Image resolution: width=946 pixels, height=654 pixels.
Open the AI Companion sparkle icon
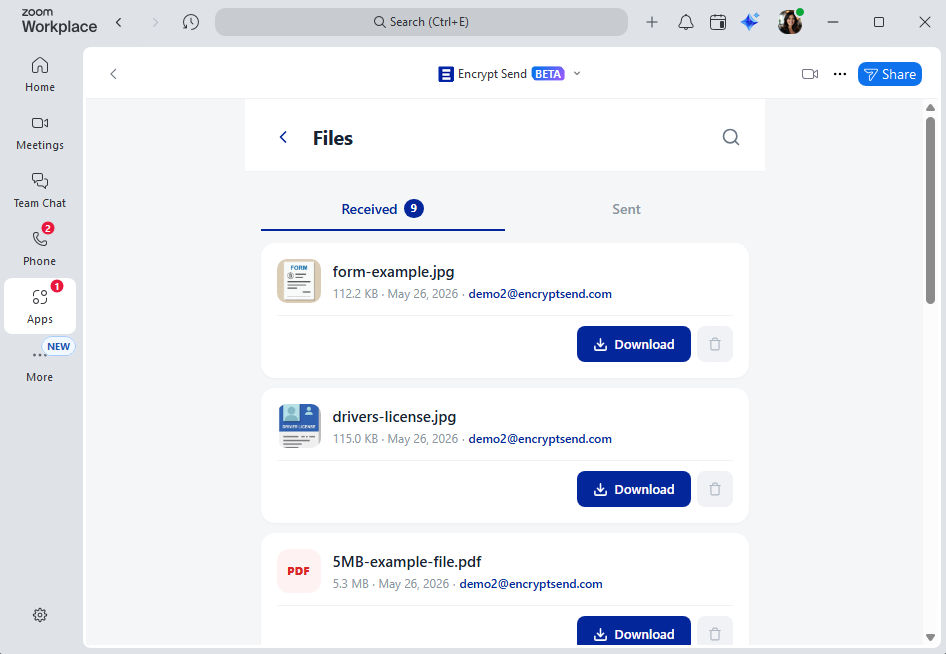tap(750, 22)
